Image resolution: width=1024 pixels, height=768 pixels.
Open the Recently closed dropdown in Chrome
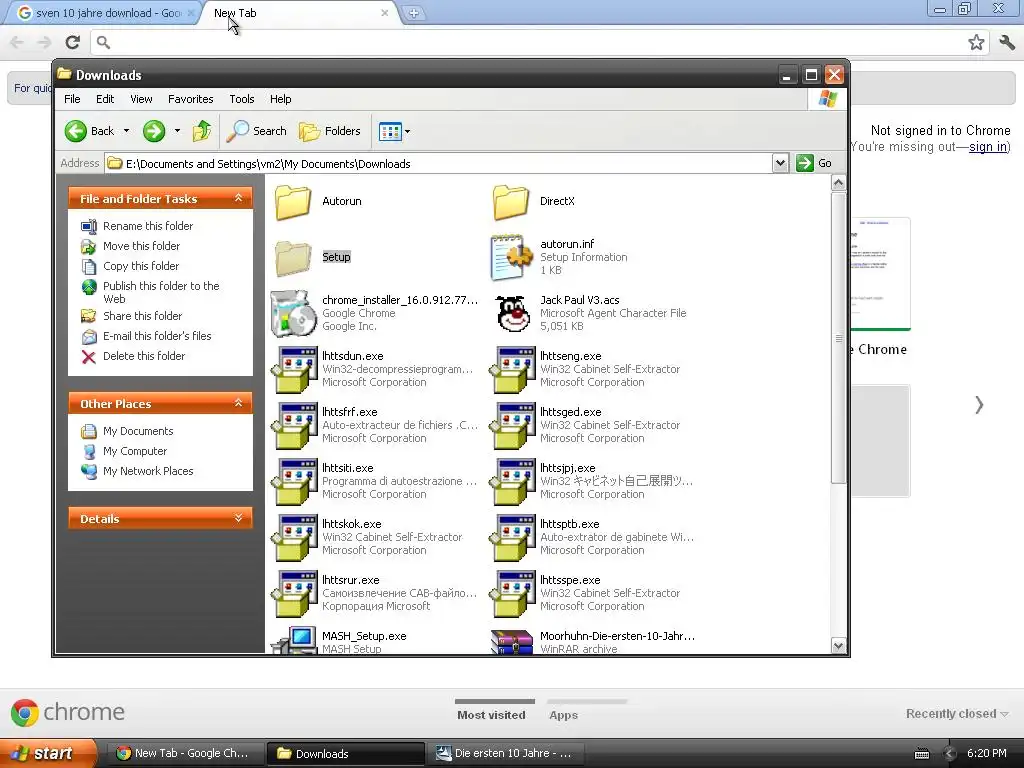pyautogui.click(x=957, y=714)
